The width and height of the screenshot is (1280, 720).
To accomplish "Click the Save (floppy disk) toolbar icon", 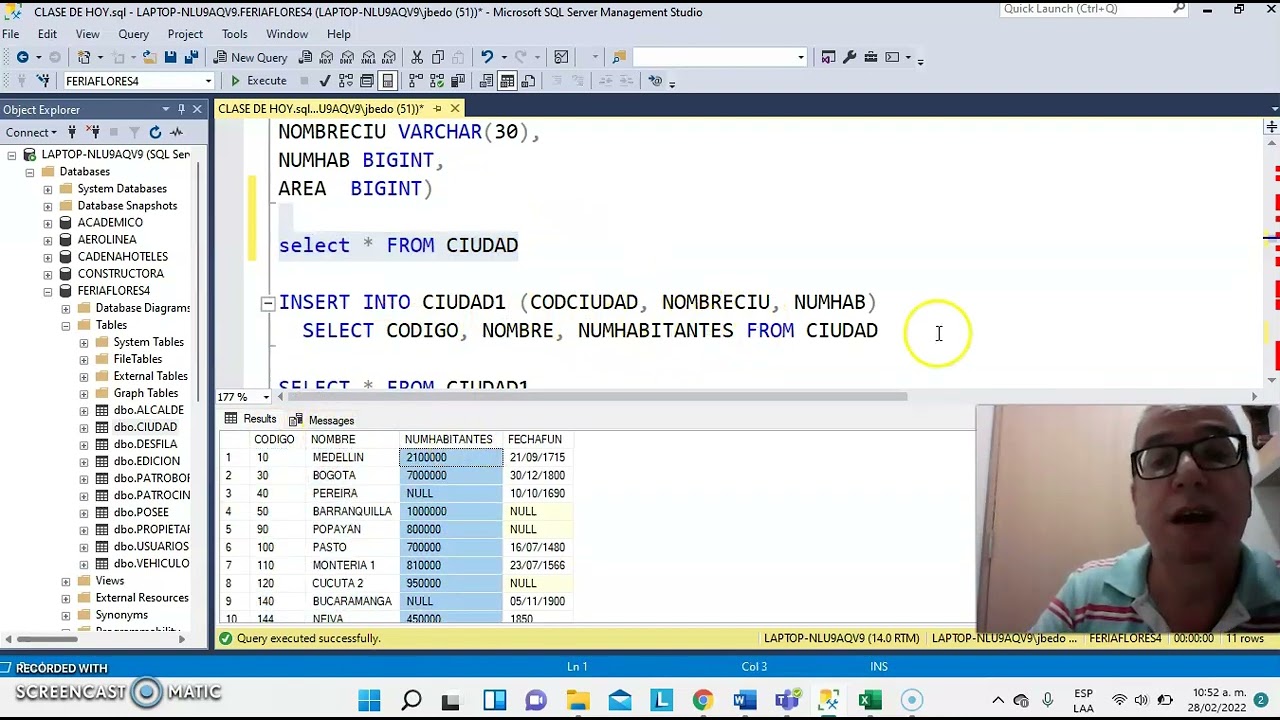I will (x=171, y=58).
